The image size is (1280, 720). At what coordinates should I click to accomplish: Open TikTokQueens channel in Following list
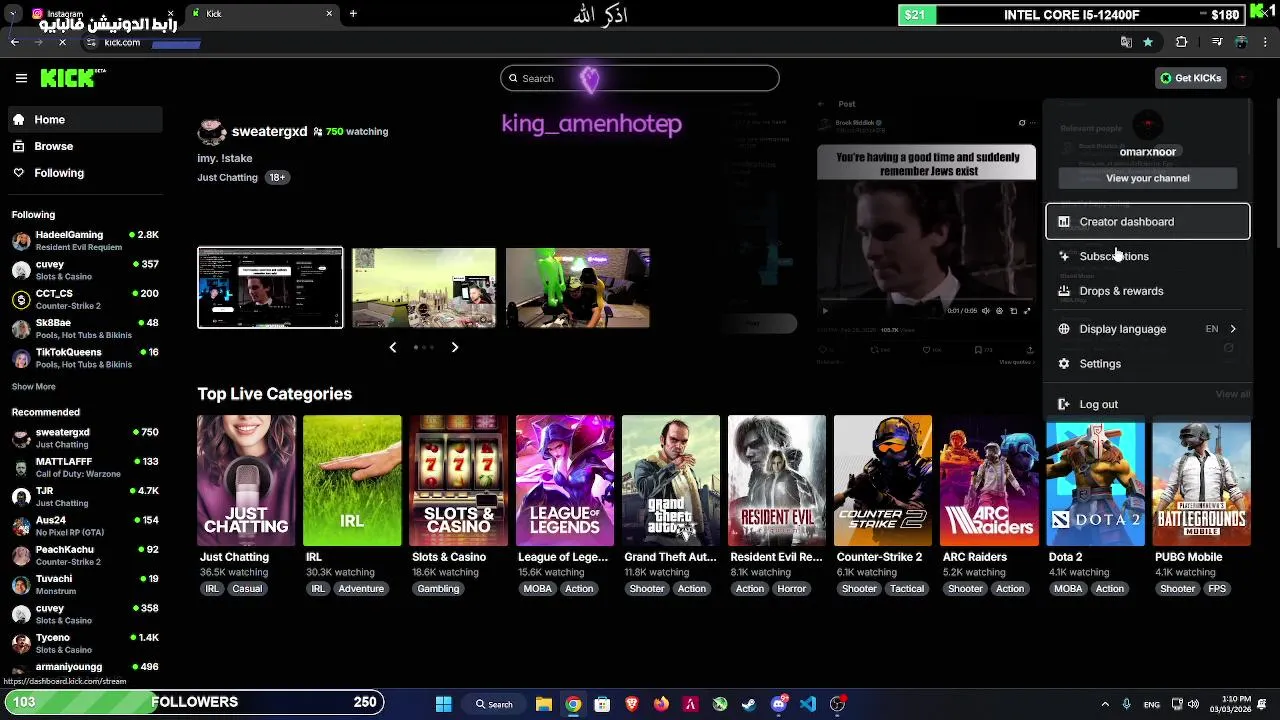coord(85,357)
